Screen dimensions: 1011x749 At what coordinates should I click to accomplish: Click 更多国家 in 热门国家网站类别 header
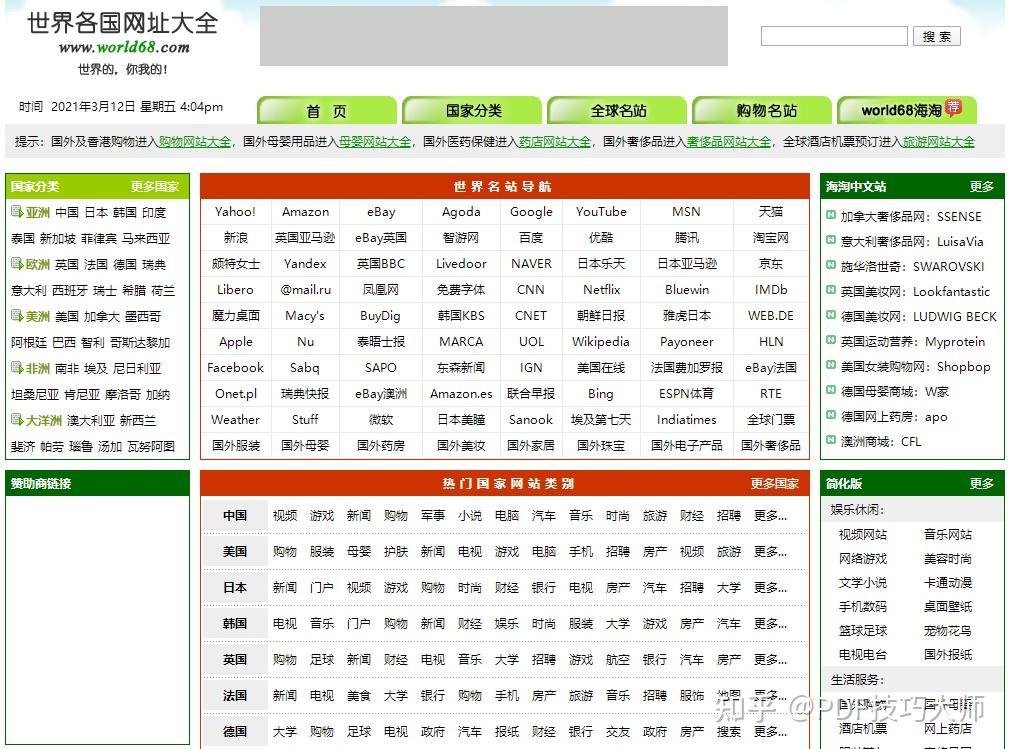[774, 483]
